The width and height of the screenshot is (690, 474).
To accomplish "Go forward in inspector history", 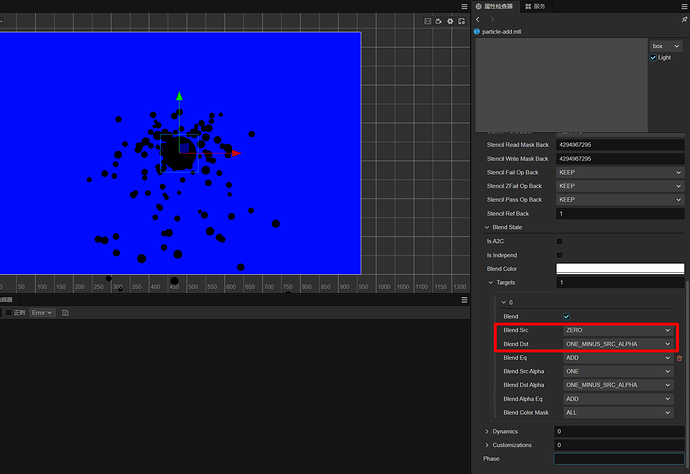I will (x=492, y=19).
